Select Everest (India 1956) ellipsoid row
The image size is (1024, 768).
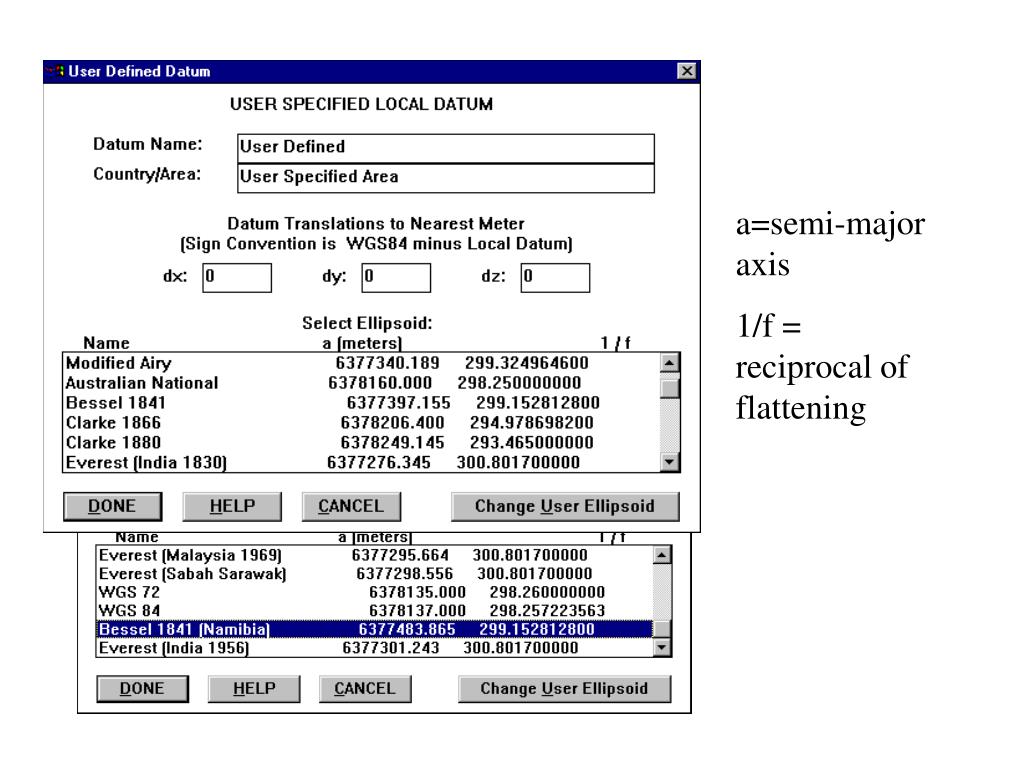point(374,648)
